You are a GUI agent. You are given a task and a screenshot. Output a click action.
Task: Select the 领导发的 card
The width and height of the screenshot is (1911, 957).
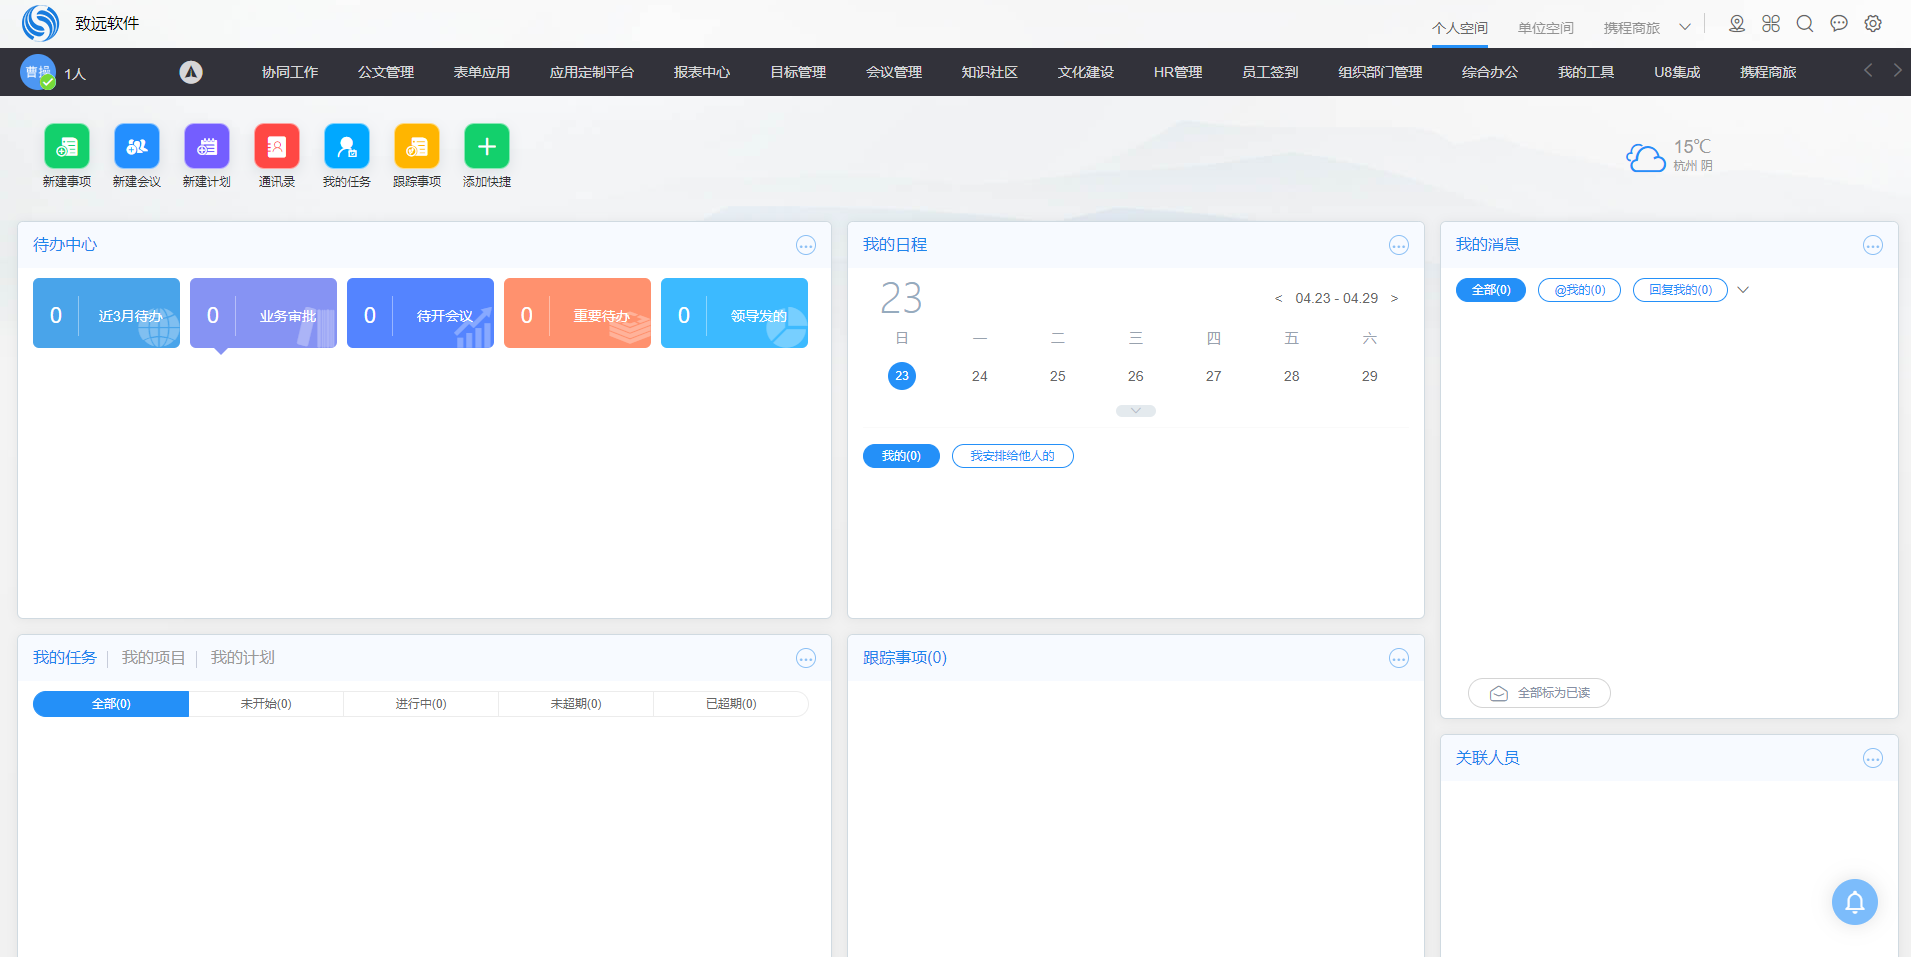tap(734, 313)
